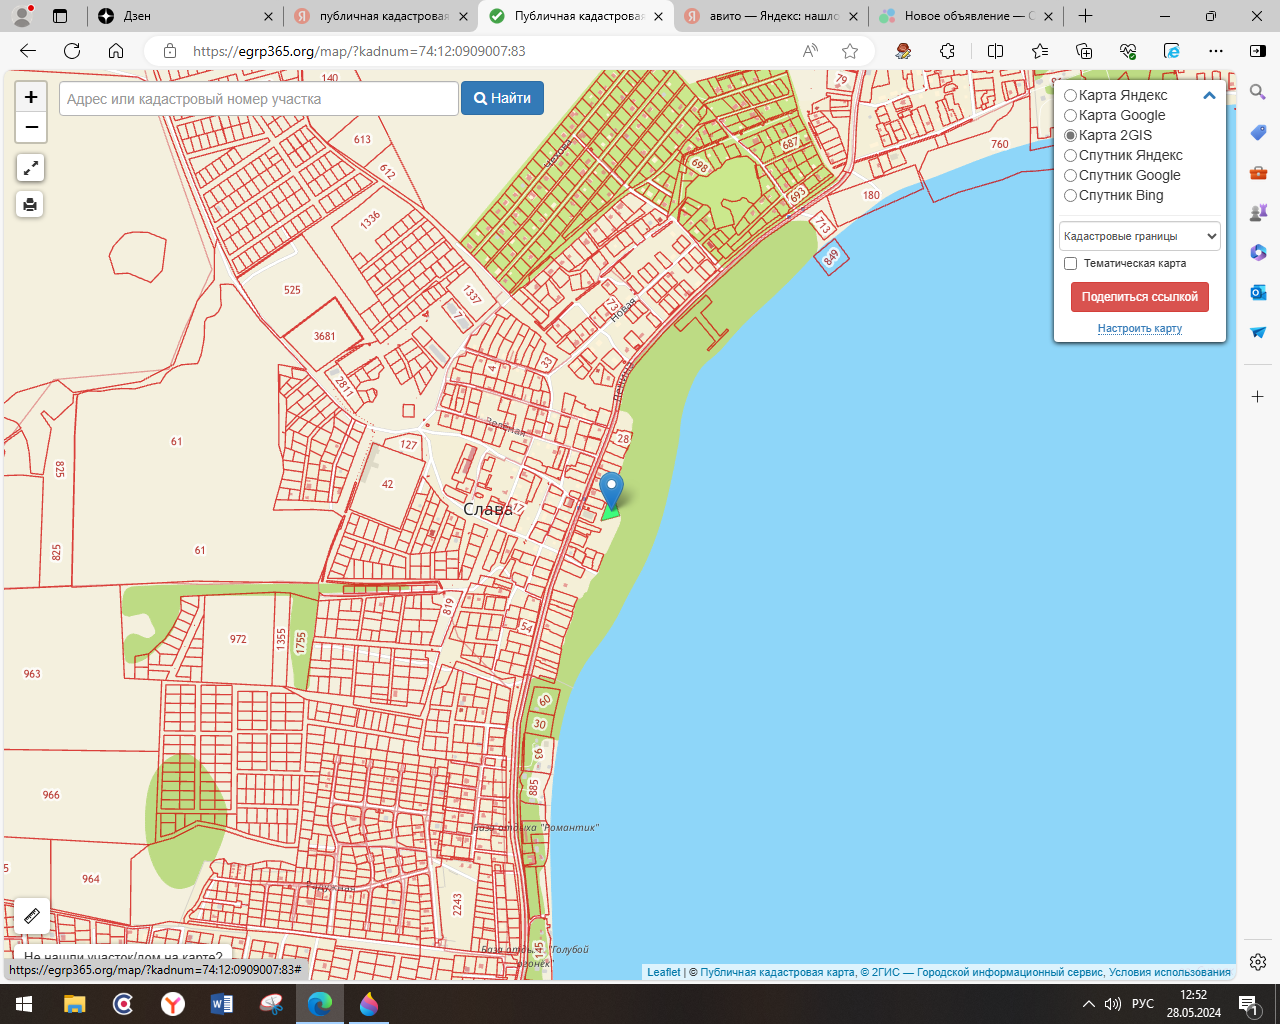1280x1024 pixels.
Task: Open the Настроить карту link
Action: (1139, 328)
